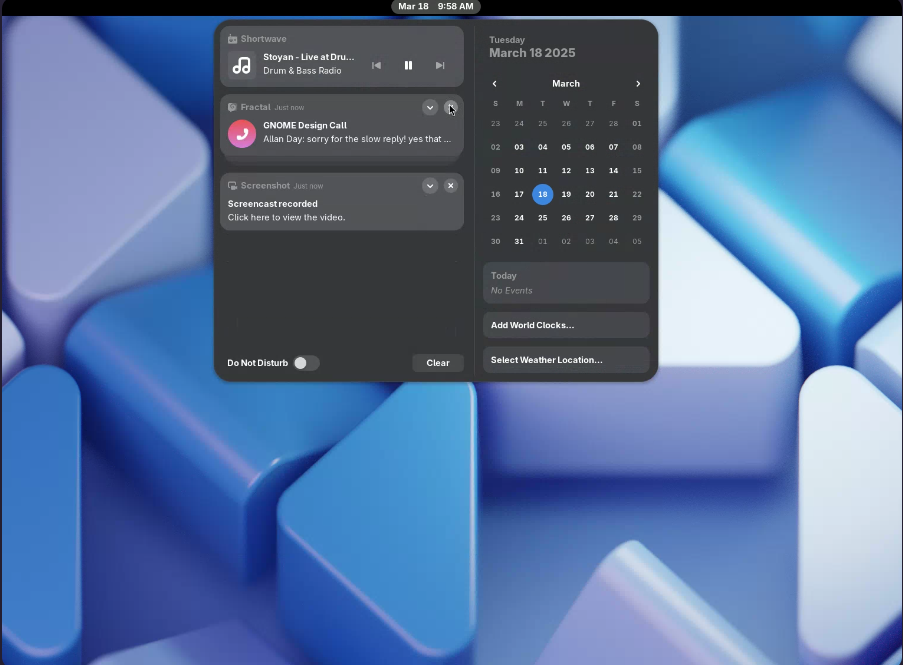Go to previous track in Shortwave
This screenshot has height=665, width=903.
tap(376, 66)
